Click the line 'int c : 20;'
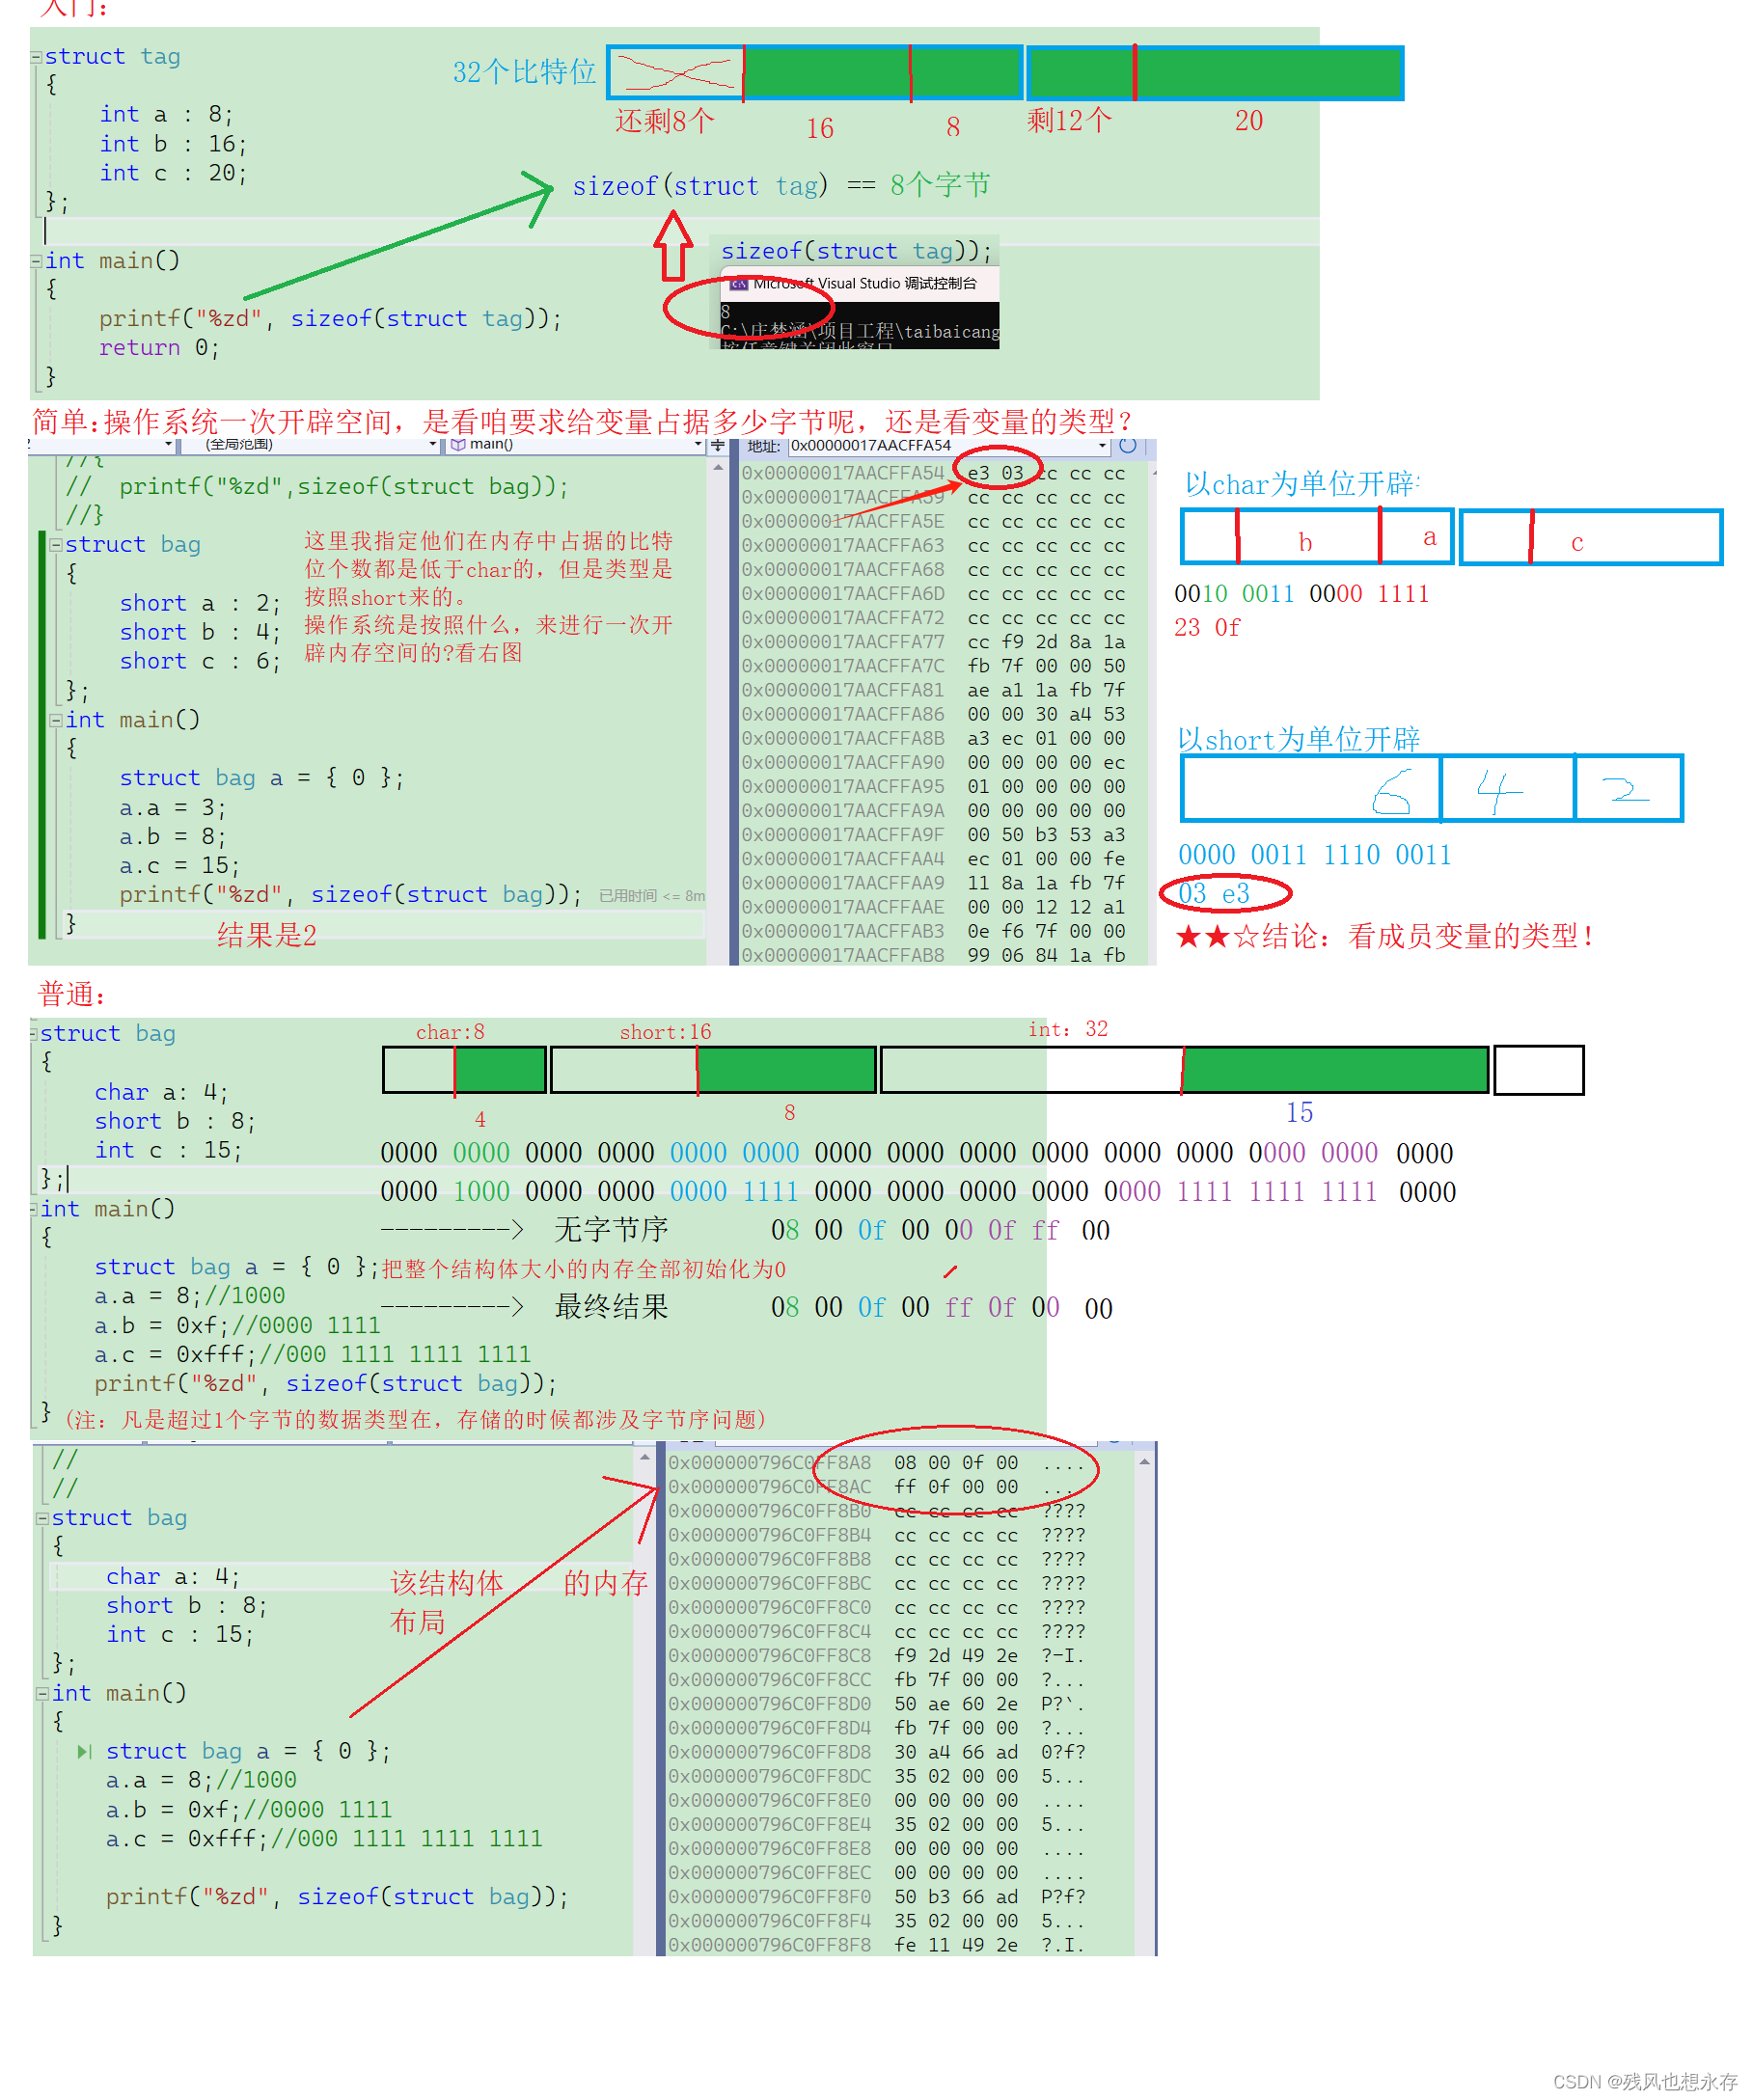Viewport: 1753px width, 2100px height. tap(173, 174)
